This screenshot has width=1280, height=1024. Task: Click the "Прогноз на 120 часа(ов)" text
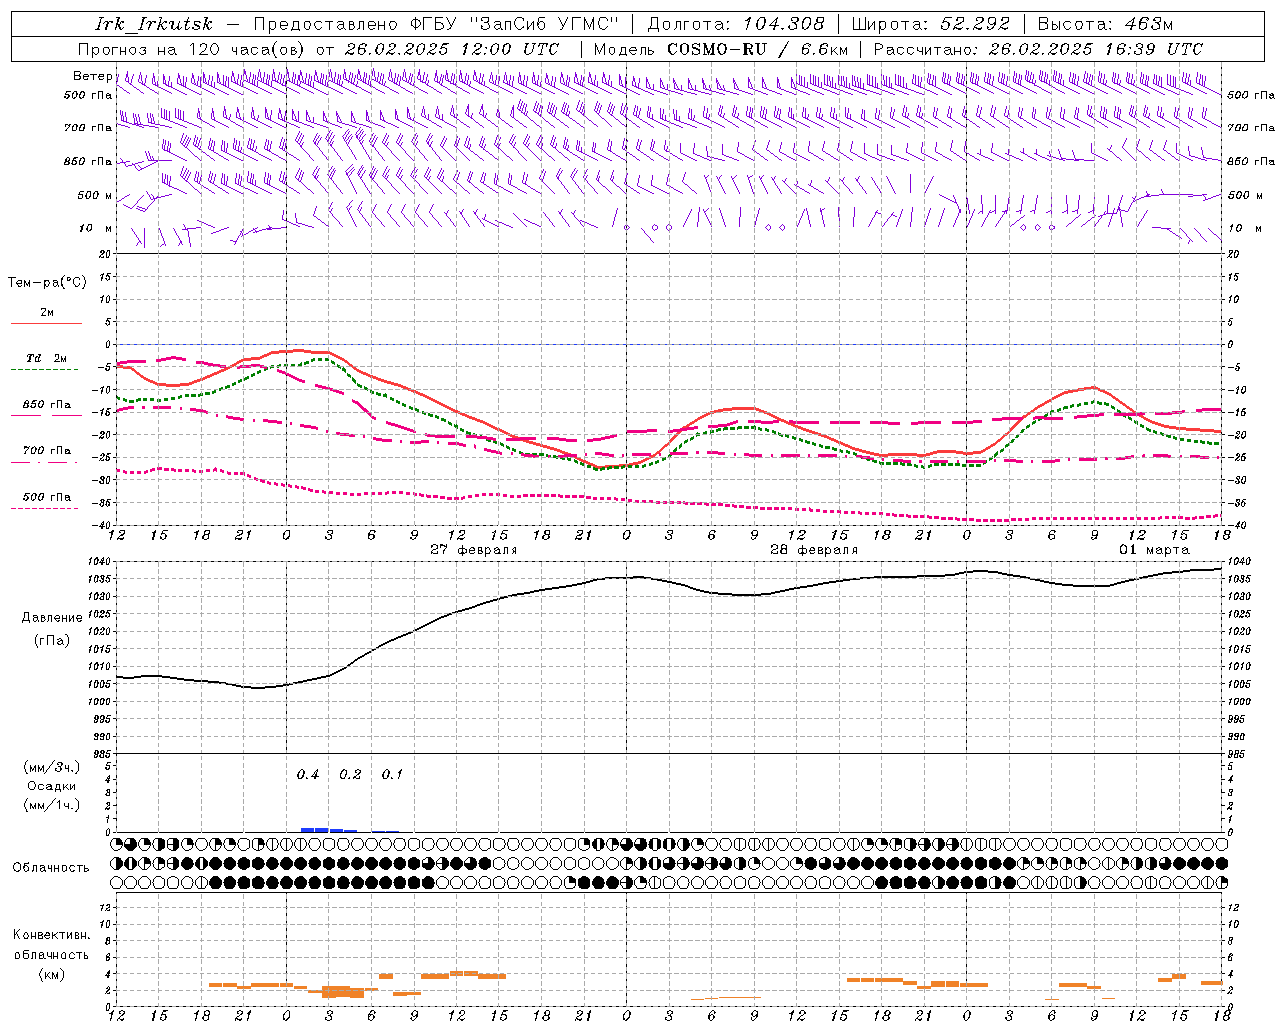(192, 49)
